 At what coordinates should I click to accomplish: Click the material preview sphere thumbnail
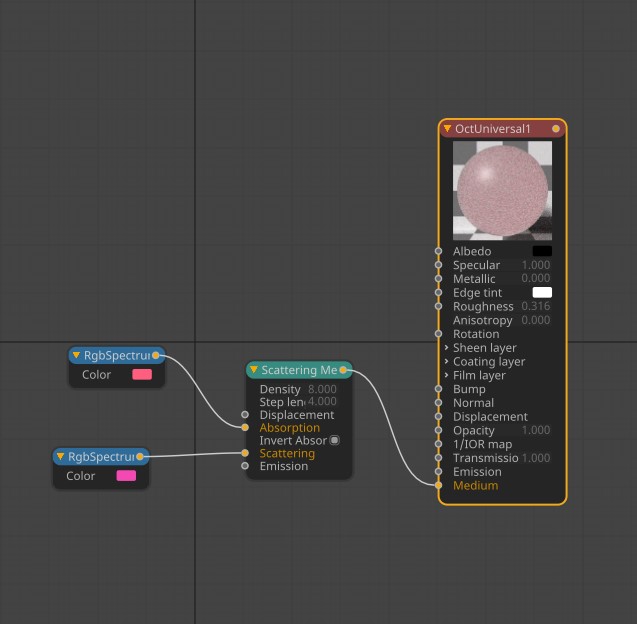502,189
